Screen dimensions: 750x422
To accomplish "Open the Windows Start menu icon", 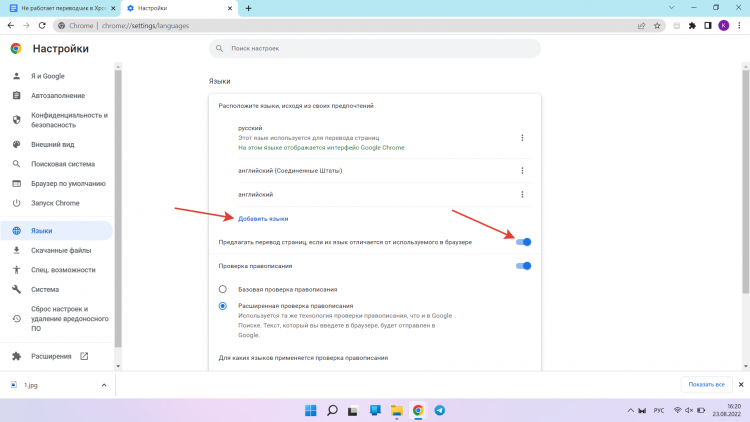I will click(309, 410).
